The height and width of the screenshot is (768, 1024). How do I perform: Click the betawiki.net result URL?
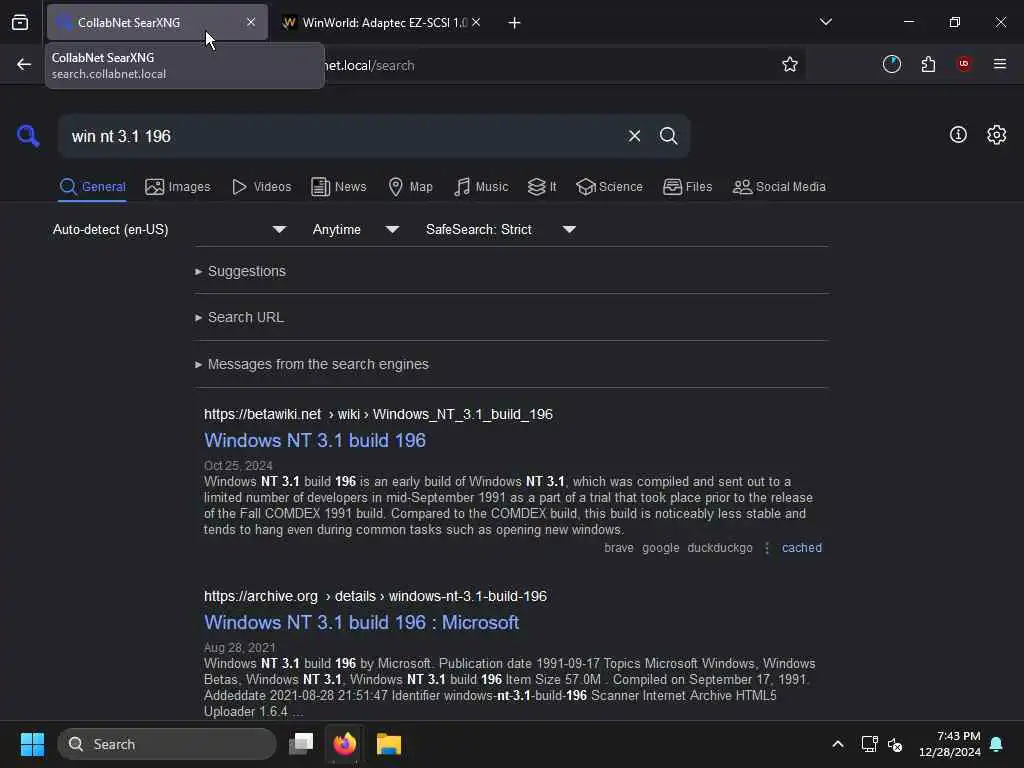click(378, 414)
